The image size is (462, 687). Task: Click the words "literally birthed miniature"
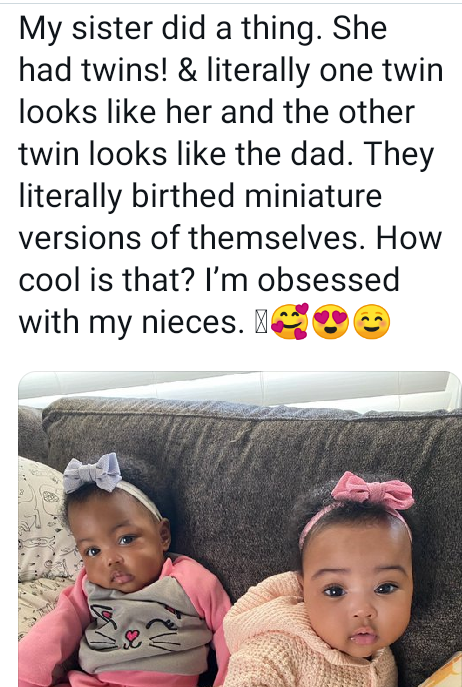click(200, 196)
